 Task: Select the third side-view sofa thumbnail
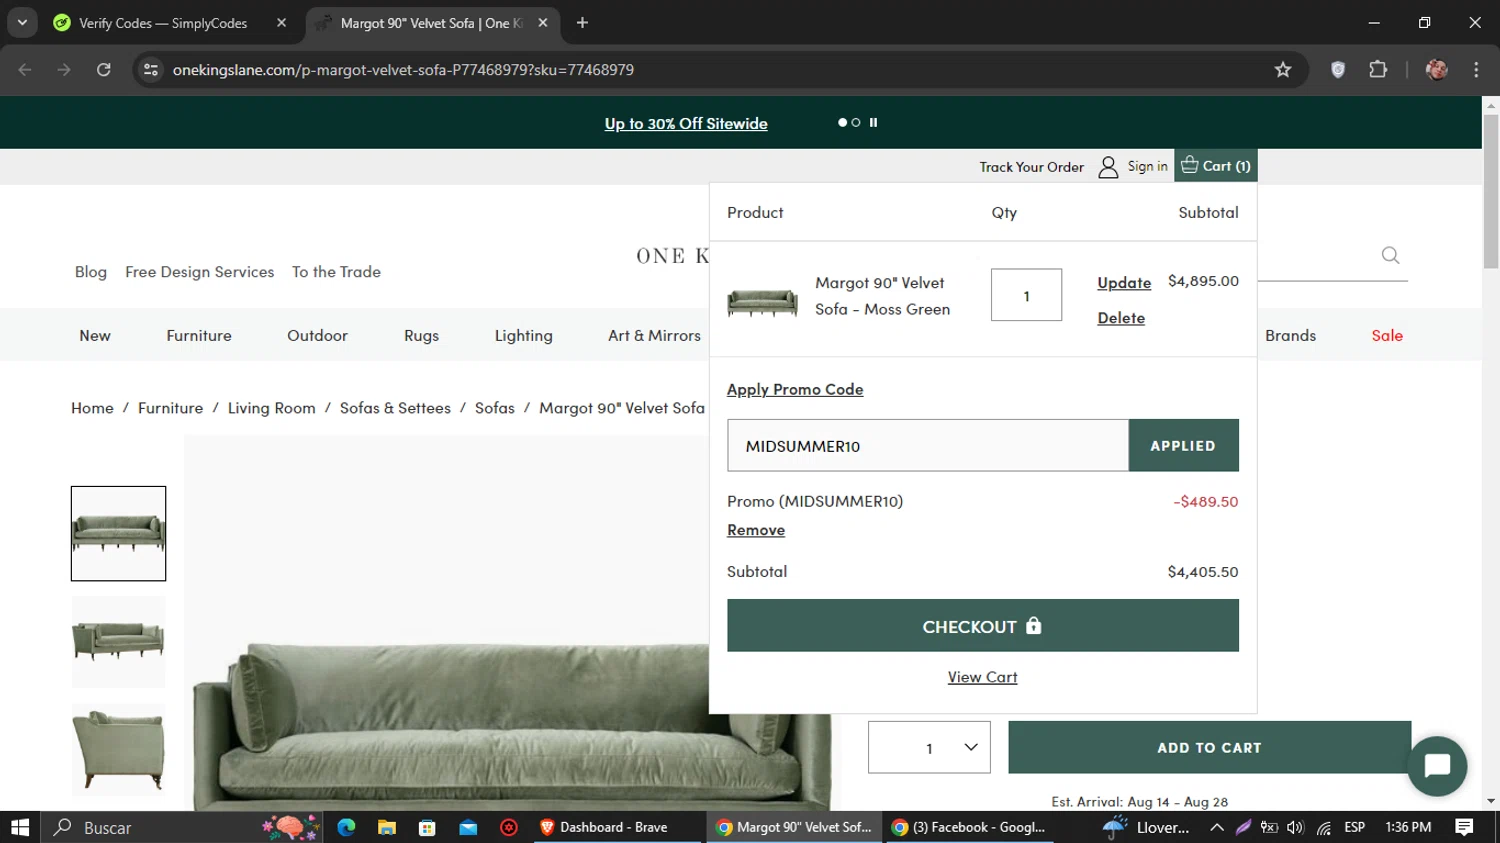[x=118, y=750]
